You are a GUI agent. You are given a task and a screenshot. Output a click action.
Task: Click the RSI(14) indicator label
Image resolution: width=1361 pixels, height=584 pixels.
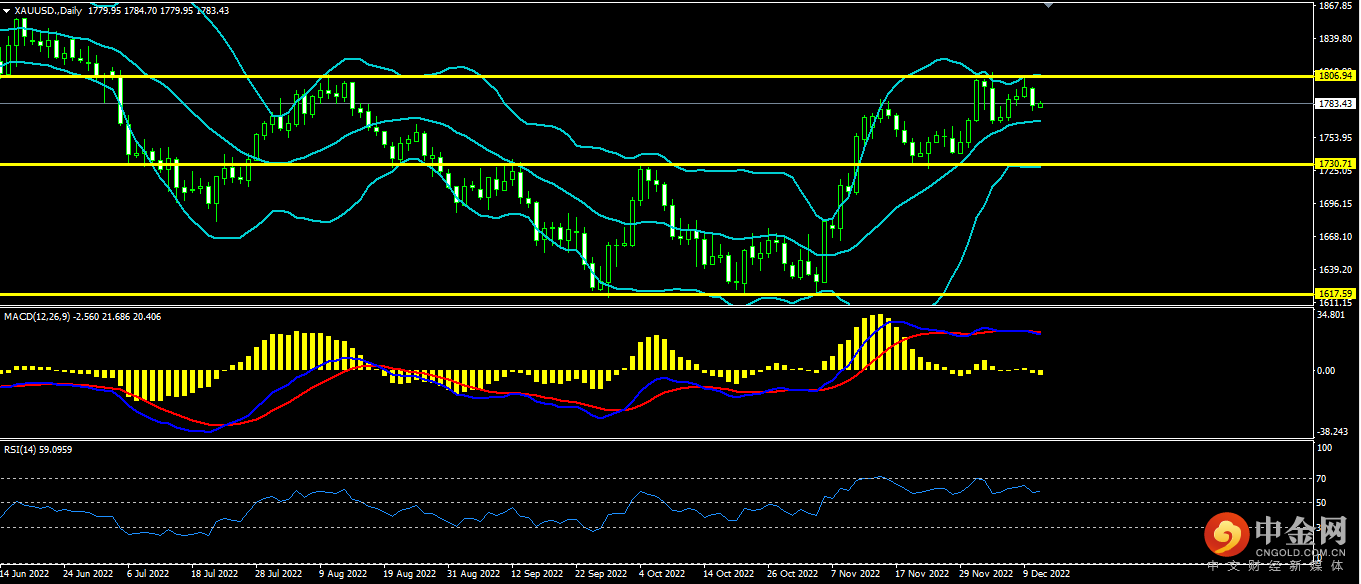pyautogui.click(x=23, y=449)
